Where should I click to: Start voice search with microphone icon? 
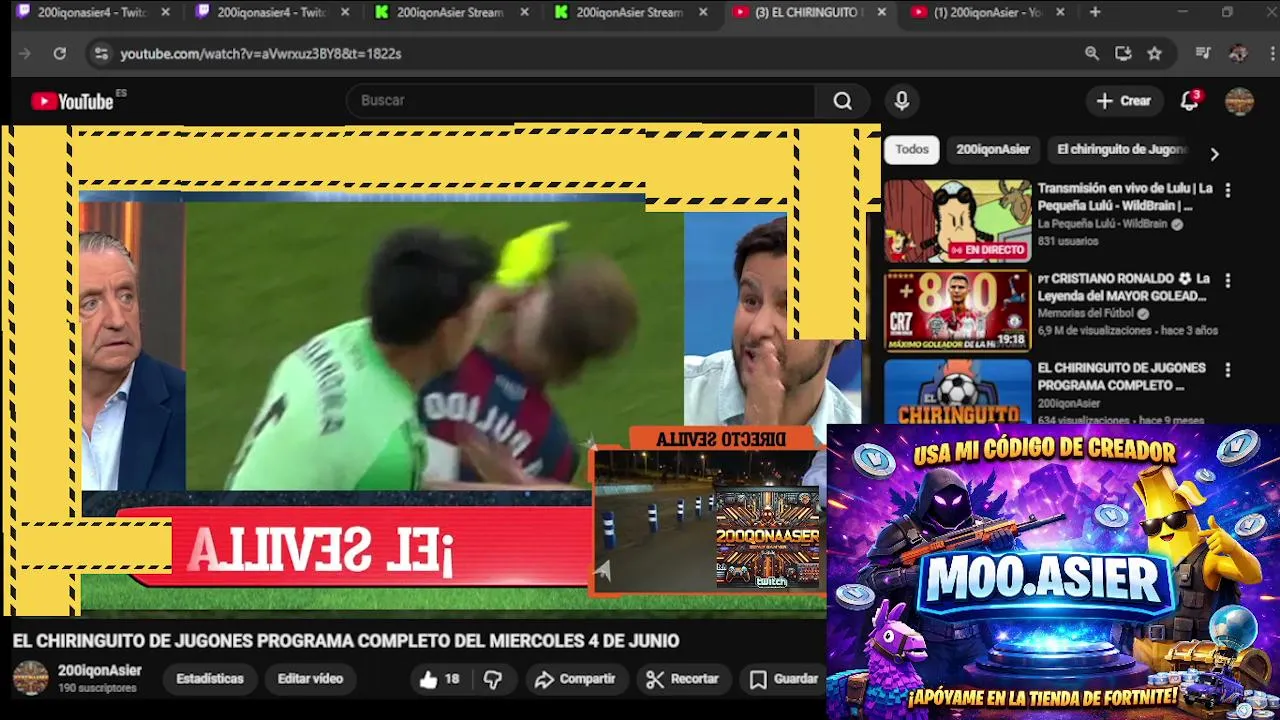point(901,101)
